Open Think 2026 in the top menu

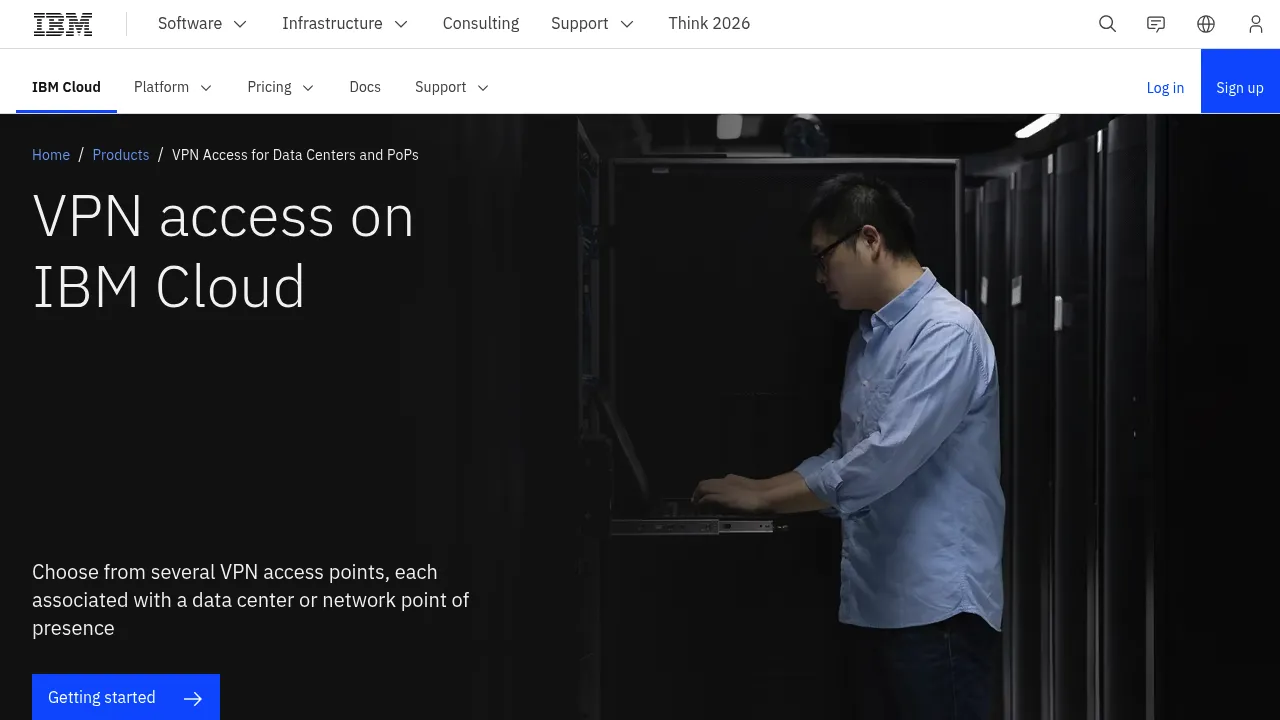[x=709, y=24]
